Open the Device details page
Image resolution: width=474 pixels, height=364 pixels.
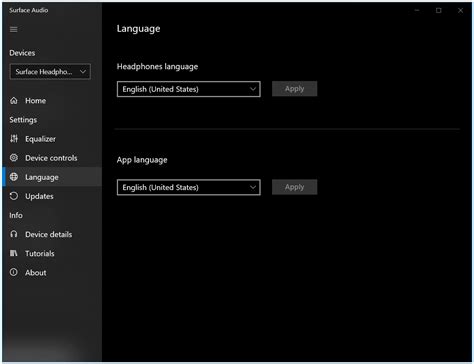tap(52, 234)
